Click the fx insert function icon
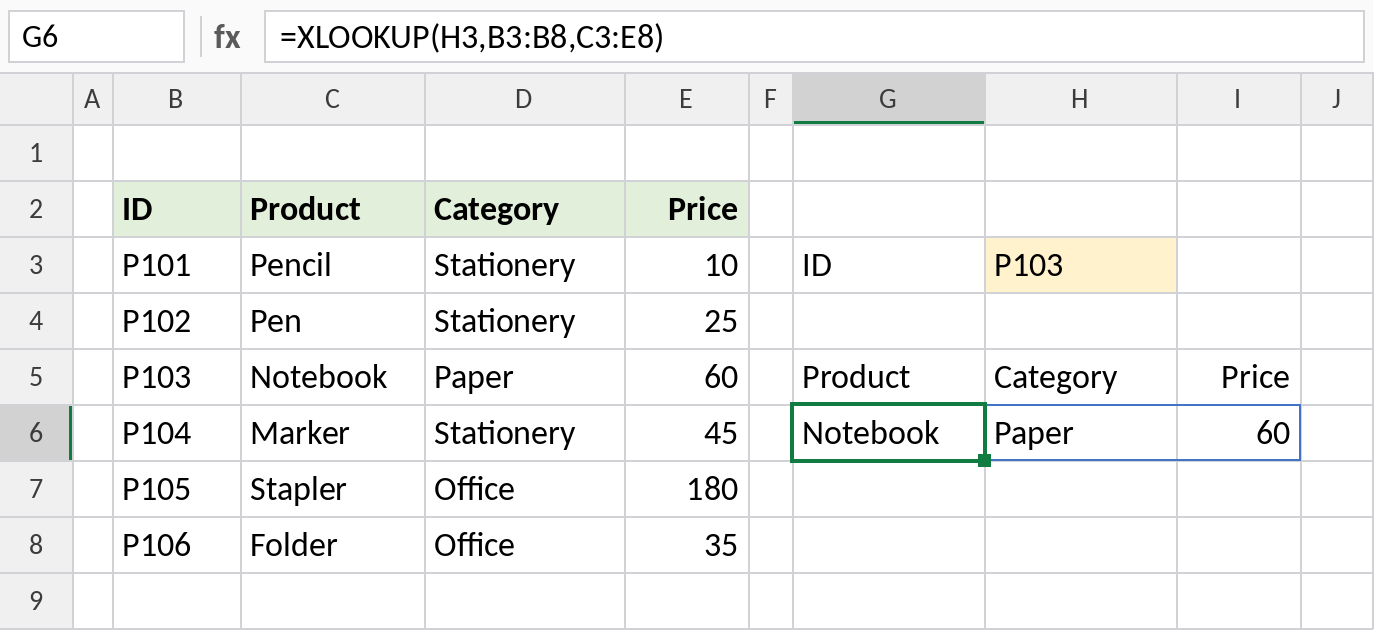This screenshot has height=630, width=1374. (x=227, y=38)
